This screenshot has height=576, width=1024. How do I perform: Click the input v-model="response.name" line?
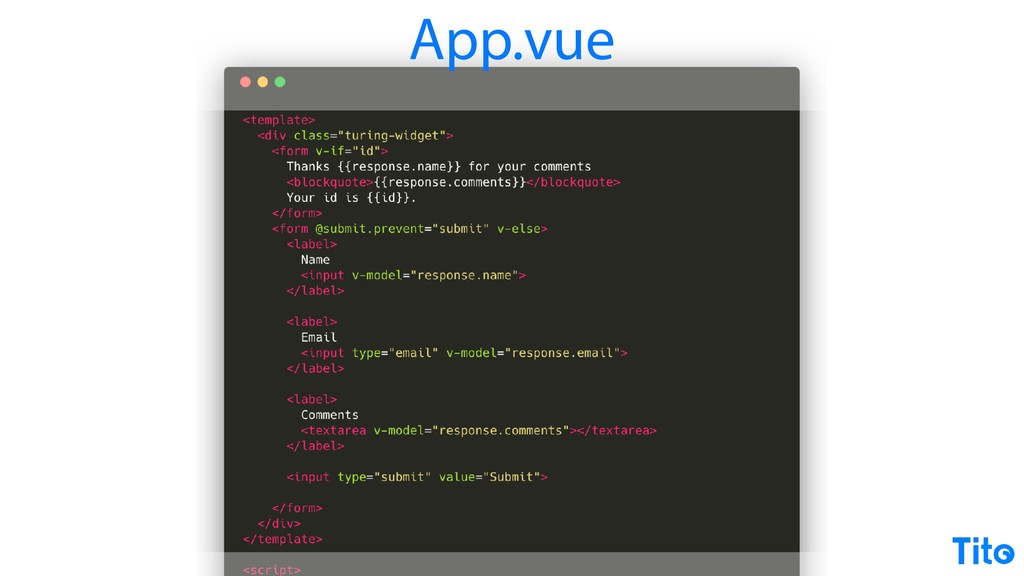(413, 276)
